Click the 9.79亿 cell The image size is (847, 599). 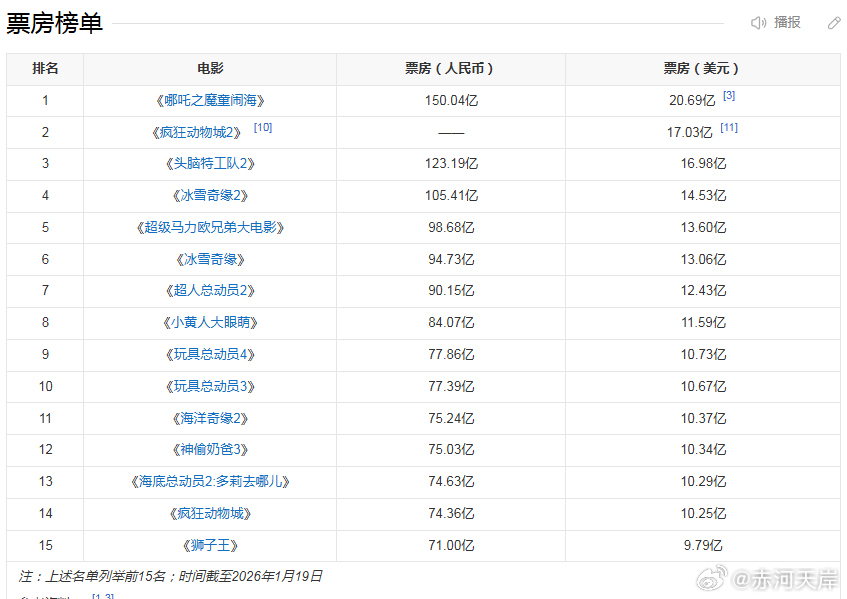click(703, 545)
